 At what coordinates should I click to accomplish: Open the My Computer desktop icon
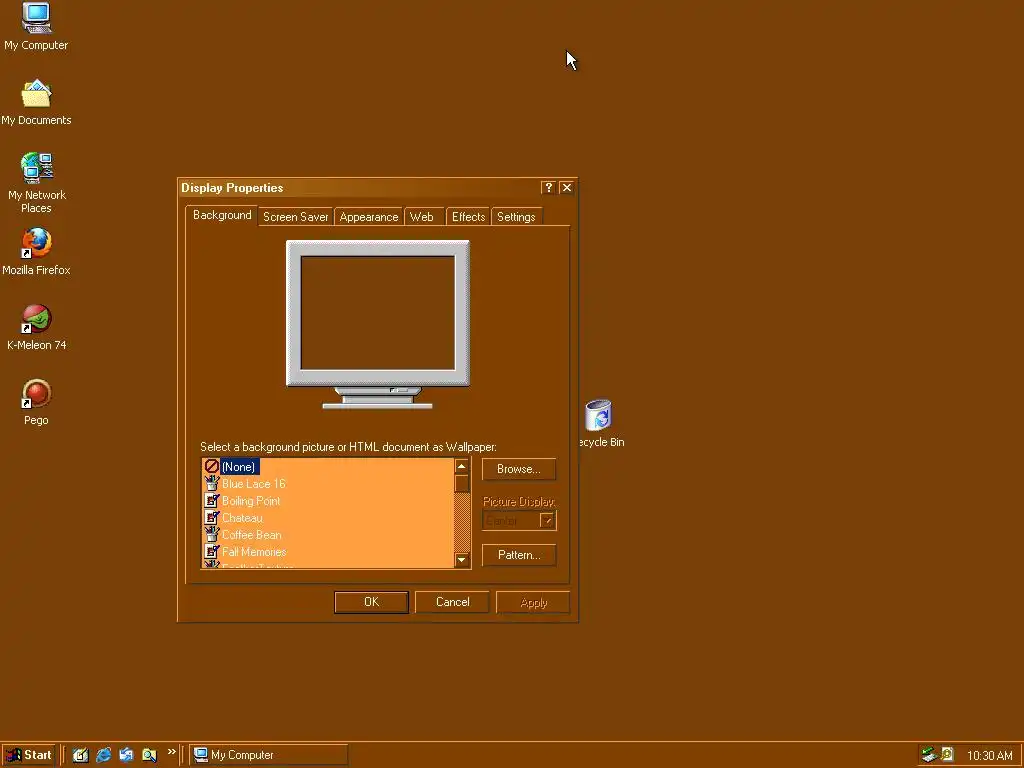coord(36,26)
